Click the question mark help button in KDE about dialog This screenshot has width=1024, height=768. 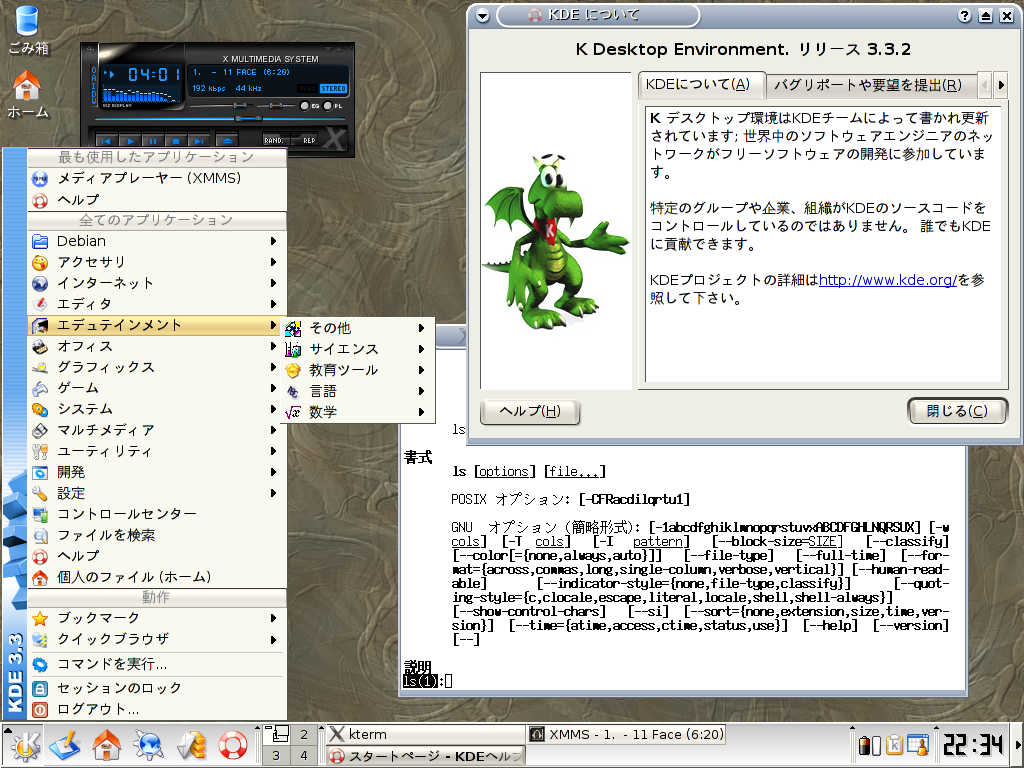pyautogui.click(x=964, y=16)
